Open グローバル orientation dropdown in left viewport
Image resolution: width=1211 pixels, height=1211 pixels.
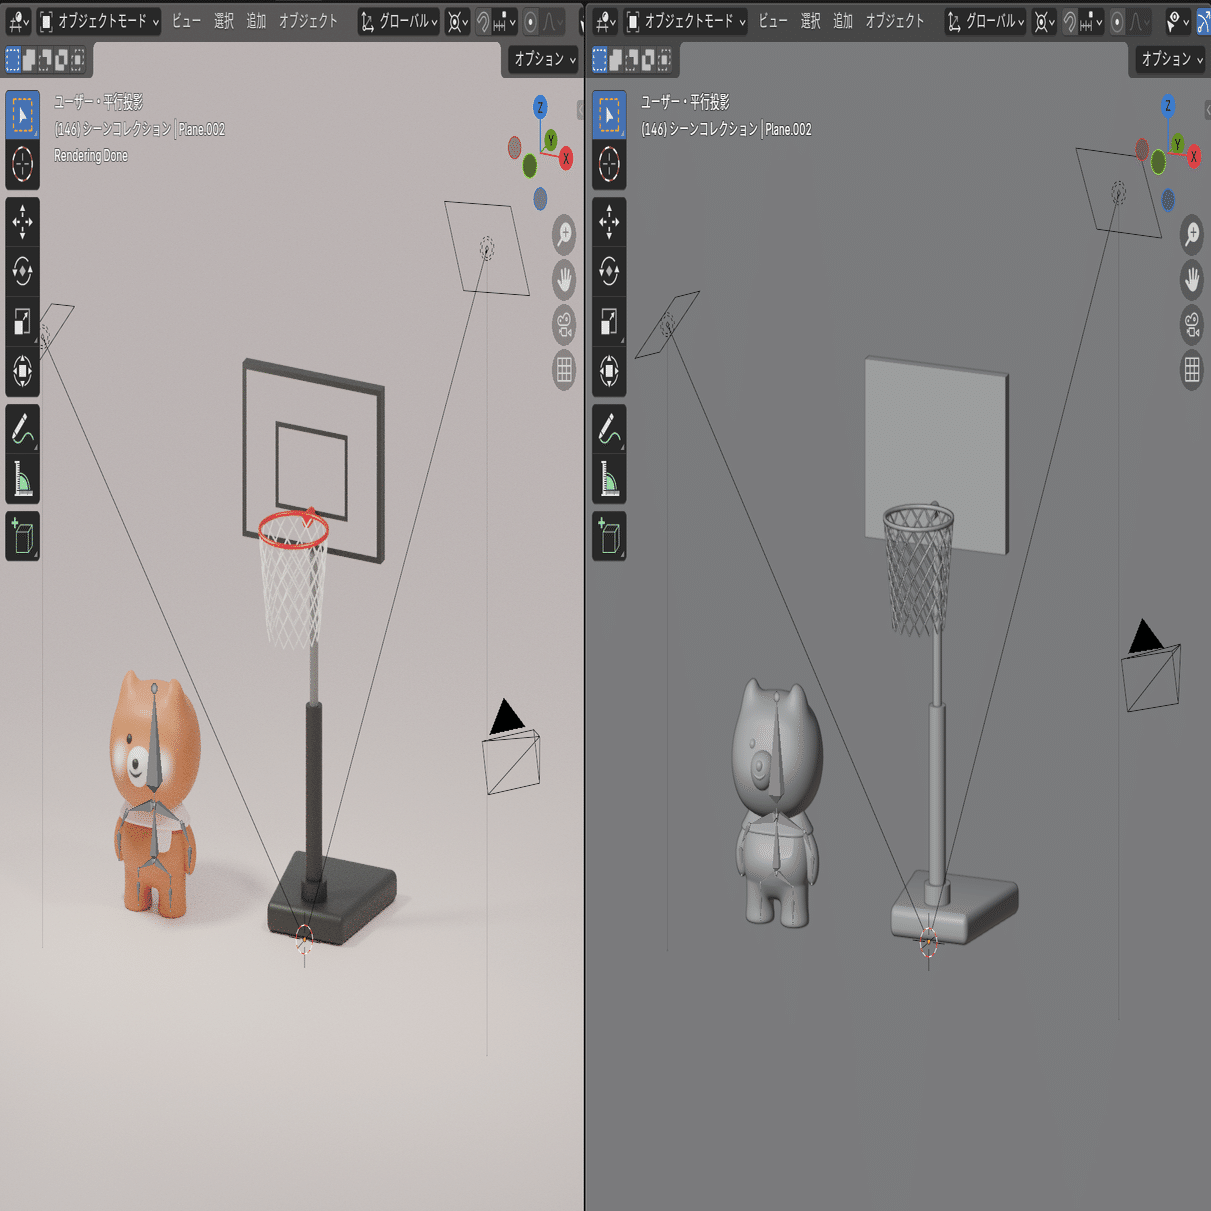tap(398, 21)
